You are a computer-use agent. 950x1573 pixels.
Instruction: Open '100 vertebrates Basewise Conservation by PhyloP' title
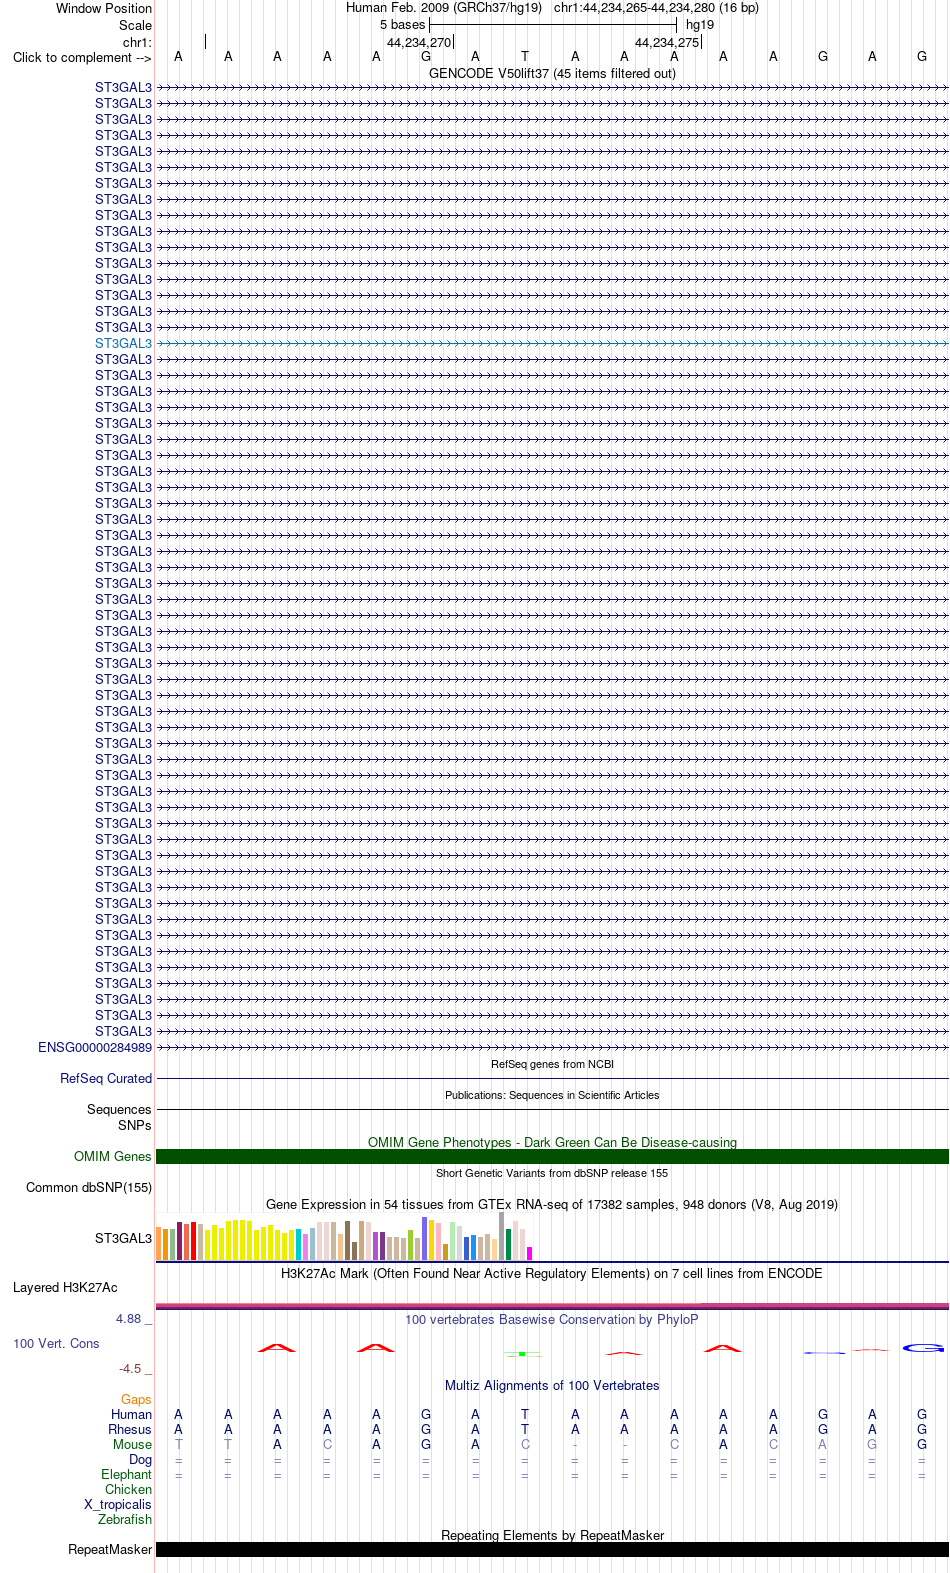tap(552, 1319)
